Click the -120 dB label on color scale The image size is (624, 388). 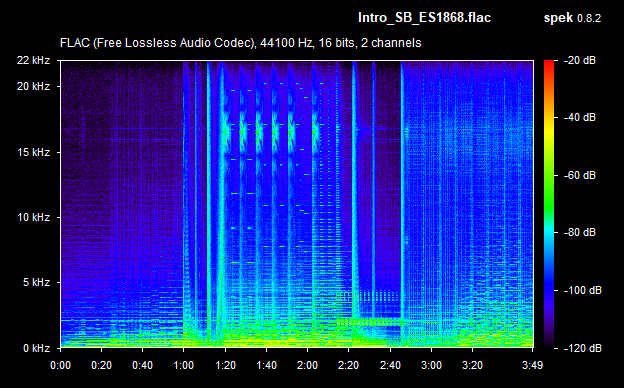click(x=583, y=348)
